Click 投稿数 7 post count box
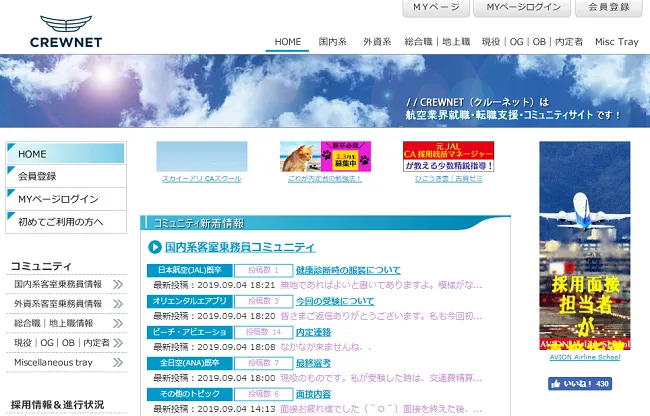 pyautogui.click(x=264, y=363)
